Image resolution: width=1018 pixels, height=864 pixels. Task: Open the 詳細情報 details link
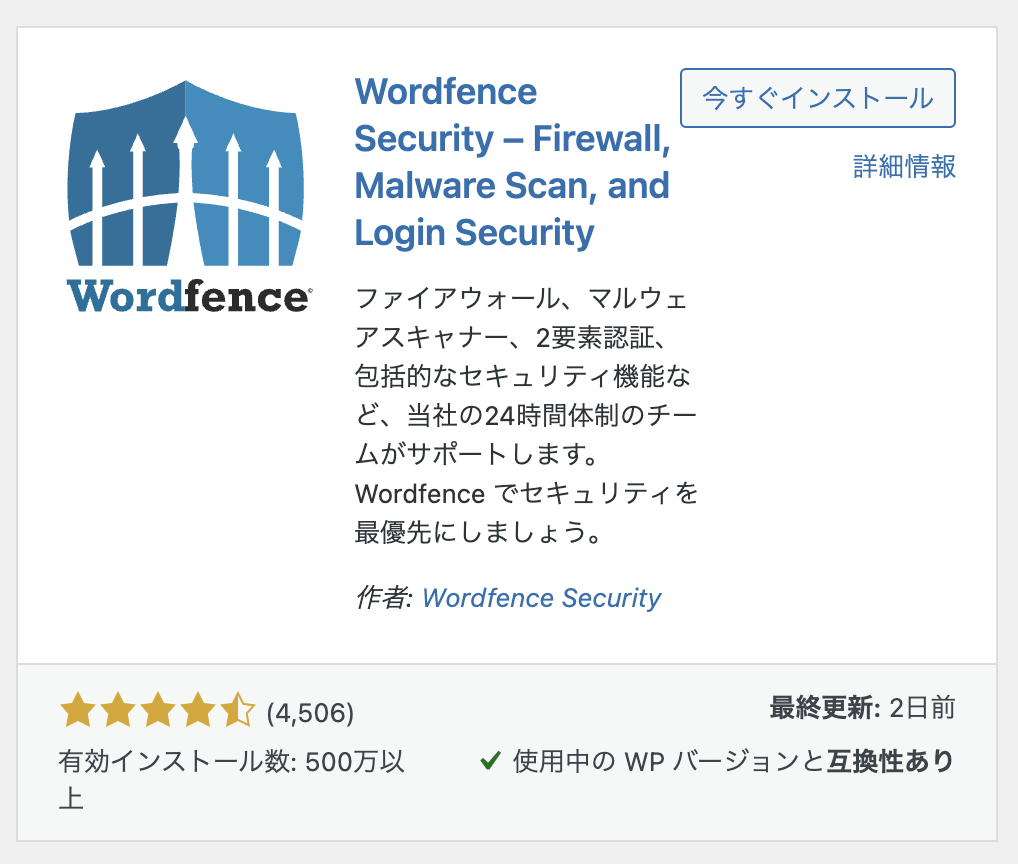click(904, 166)
